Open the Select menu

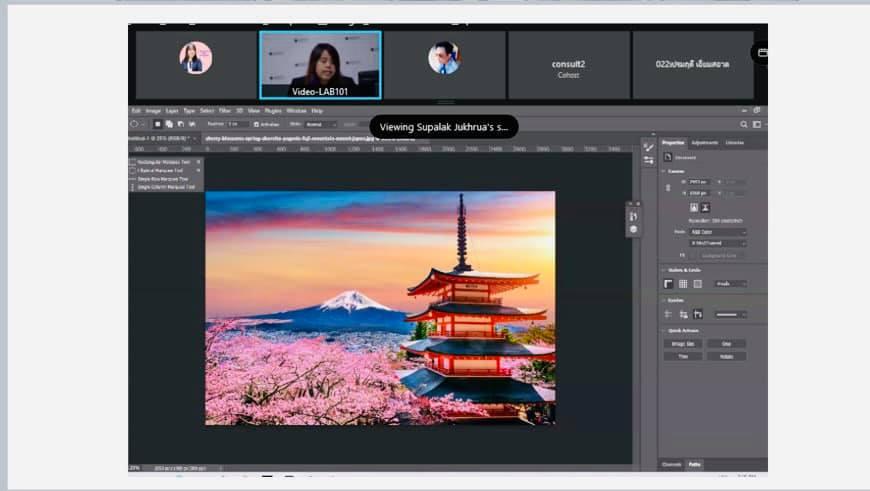point(207,111)
